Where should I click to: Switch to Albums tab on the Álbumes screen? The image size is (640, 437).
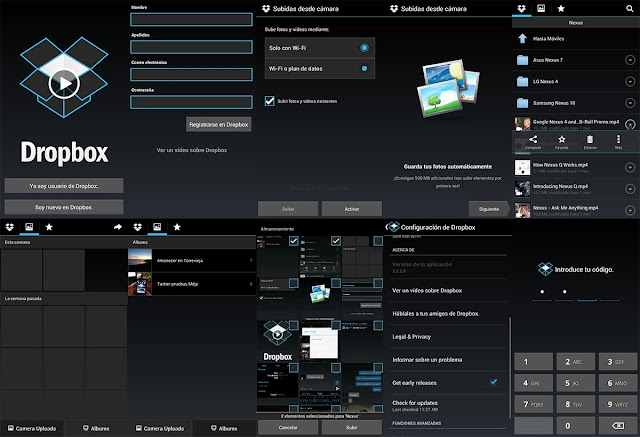[224, 428]
